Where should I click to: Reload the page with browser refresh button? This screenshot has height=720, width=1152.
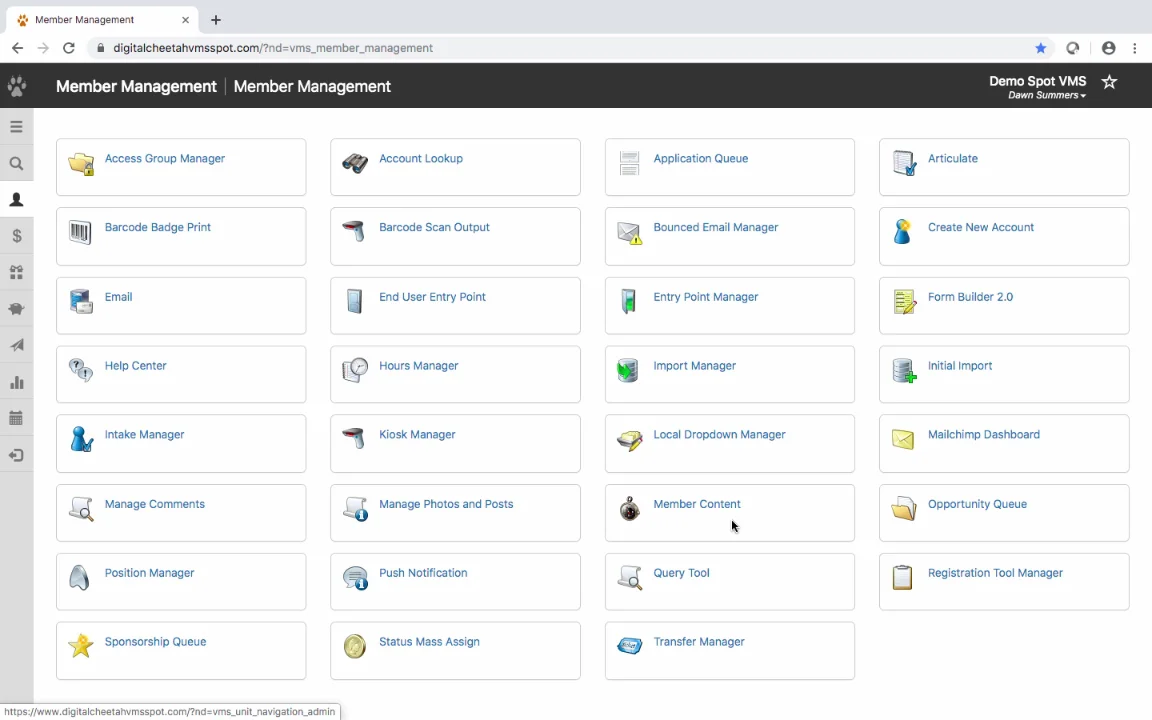tap(69, 48)
